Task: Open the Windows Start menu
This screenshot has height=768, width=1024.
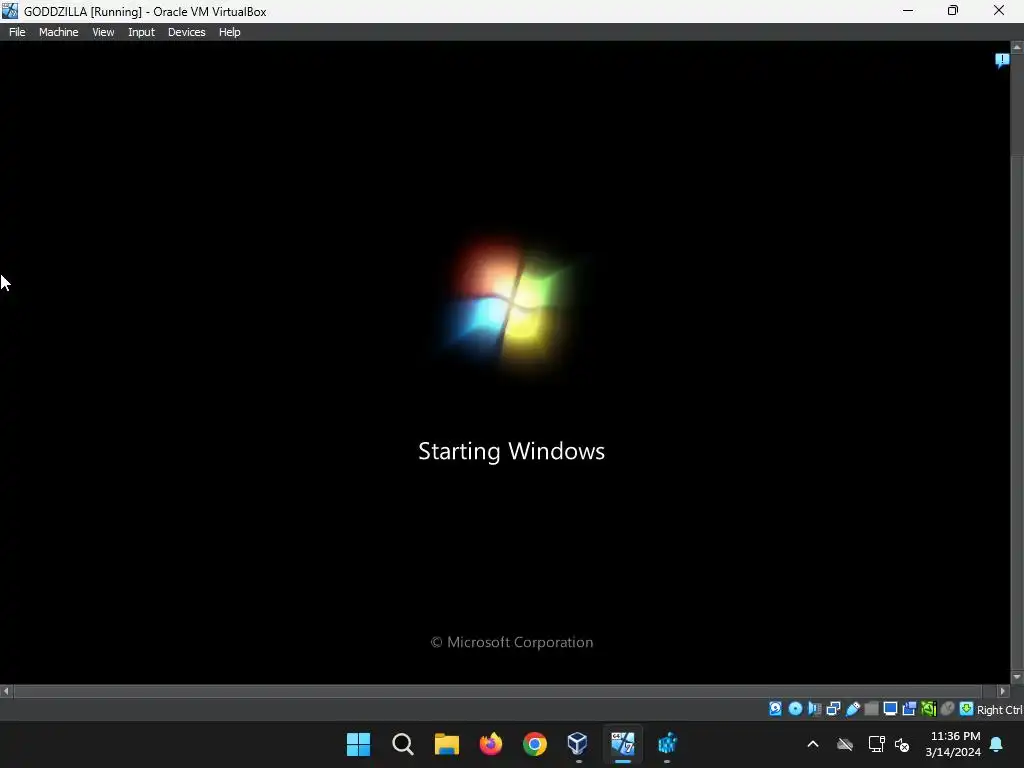Action: [358, 744]
